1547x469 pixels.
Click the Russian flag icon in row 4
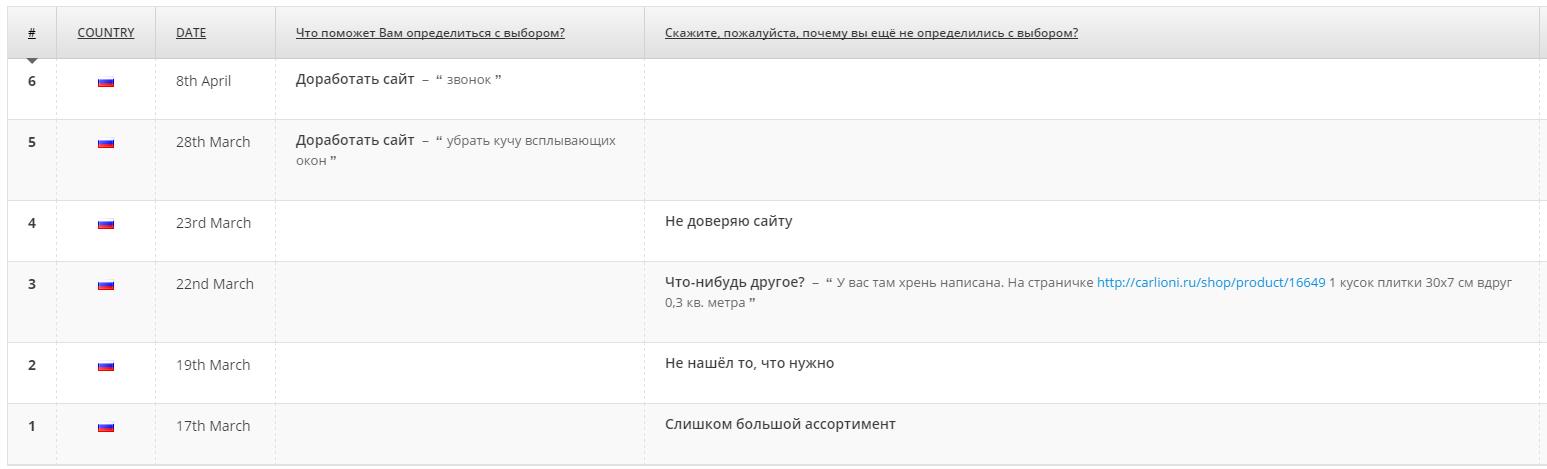pos(106,224)
